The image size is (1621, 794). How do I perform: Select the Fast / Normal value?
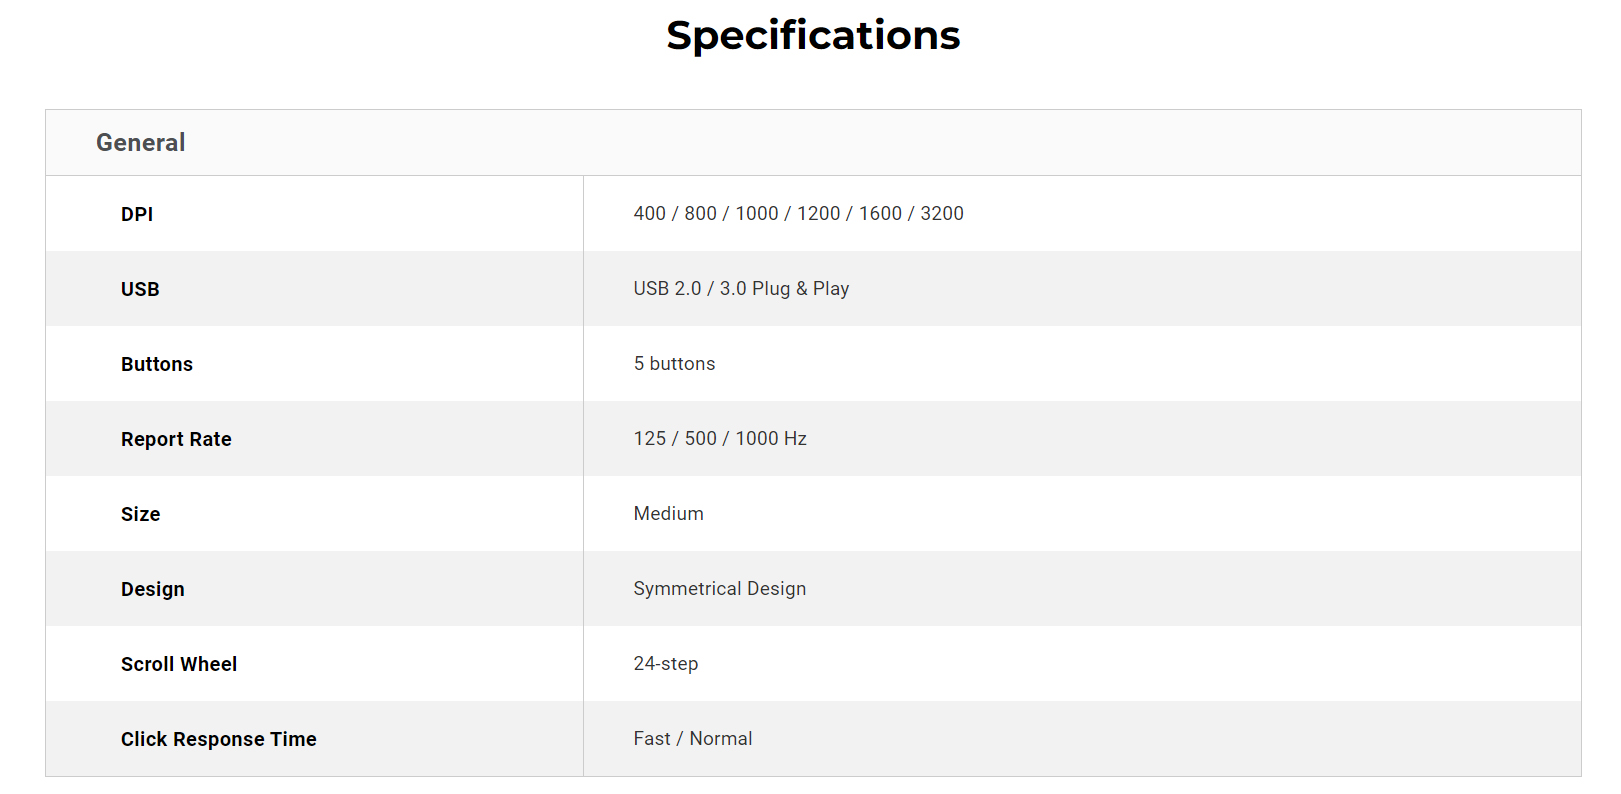pos(693,738)
